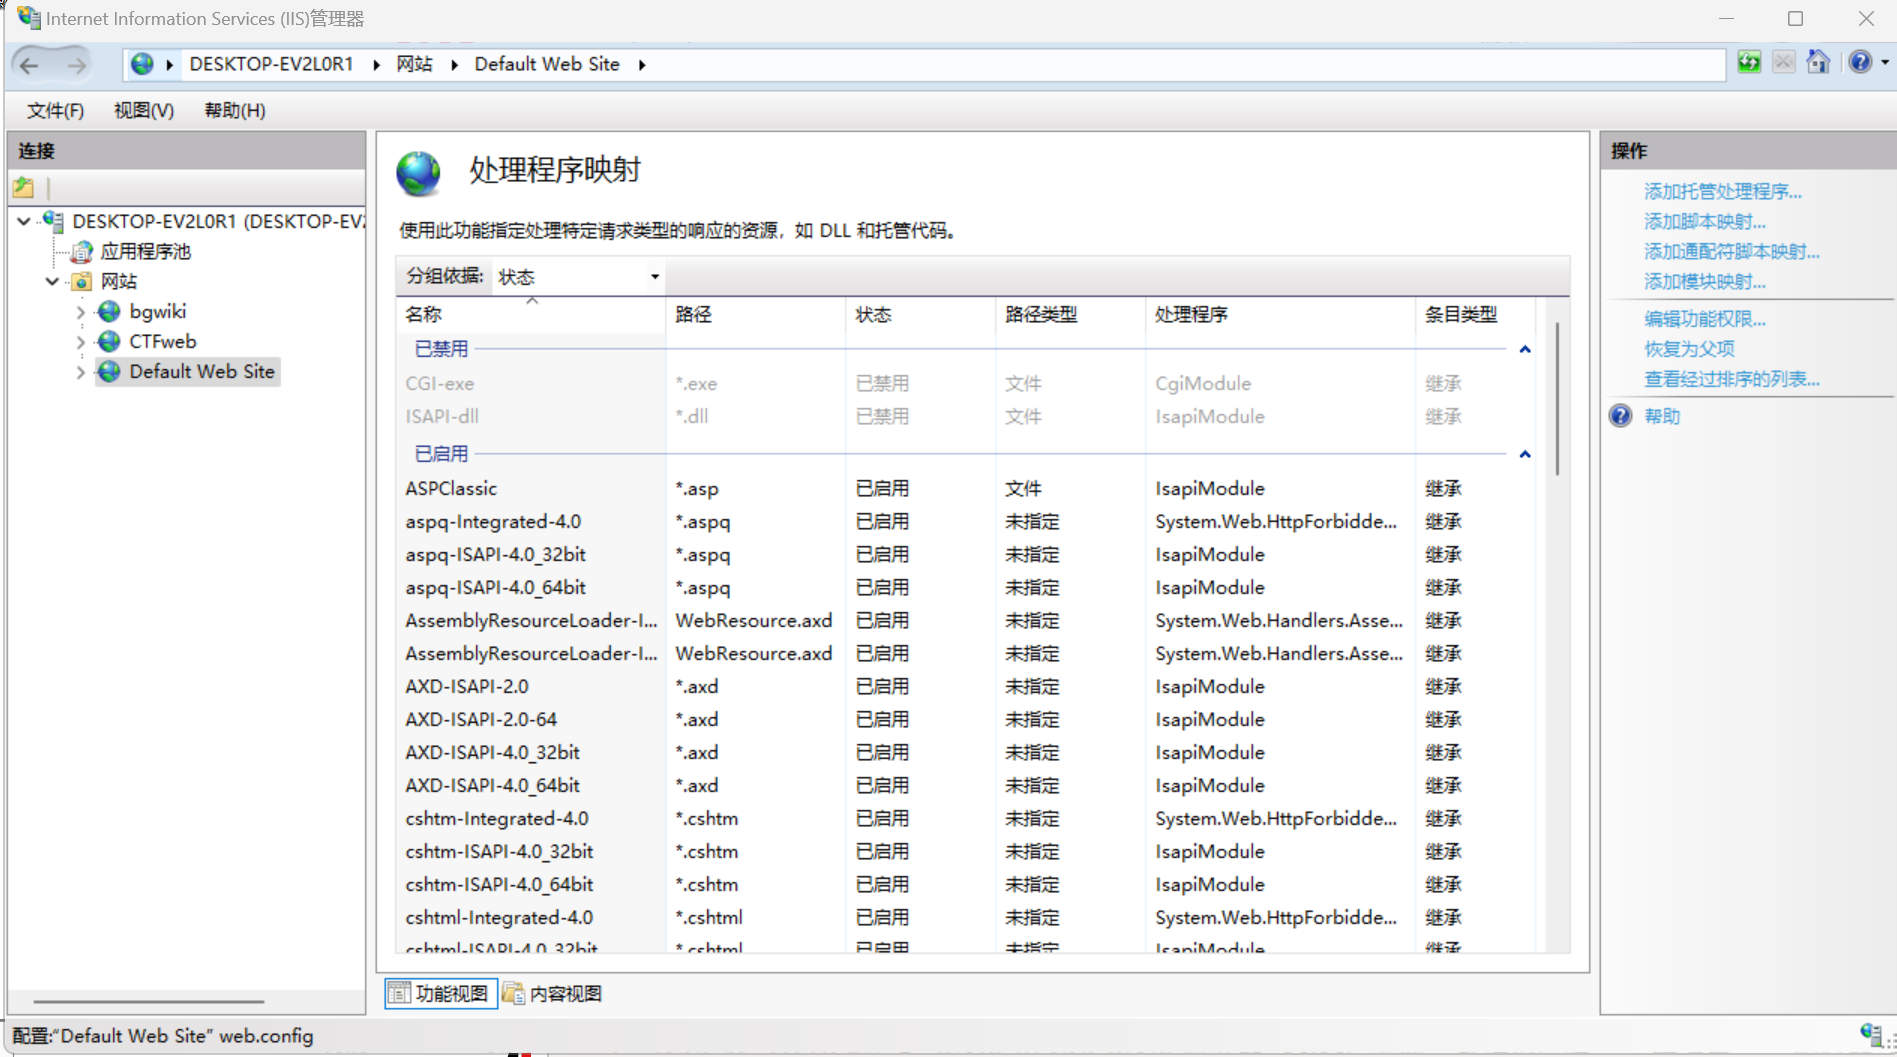Select the aspq-ISAPI-4.0_64bit handler row

(965, 588)
